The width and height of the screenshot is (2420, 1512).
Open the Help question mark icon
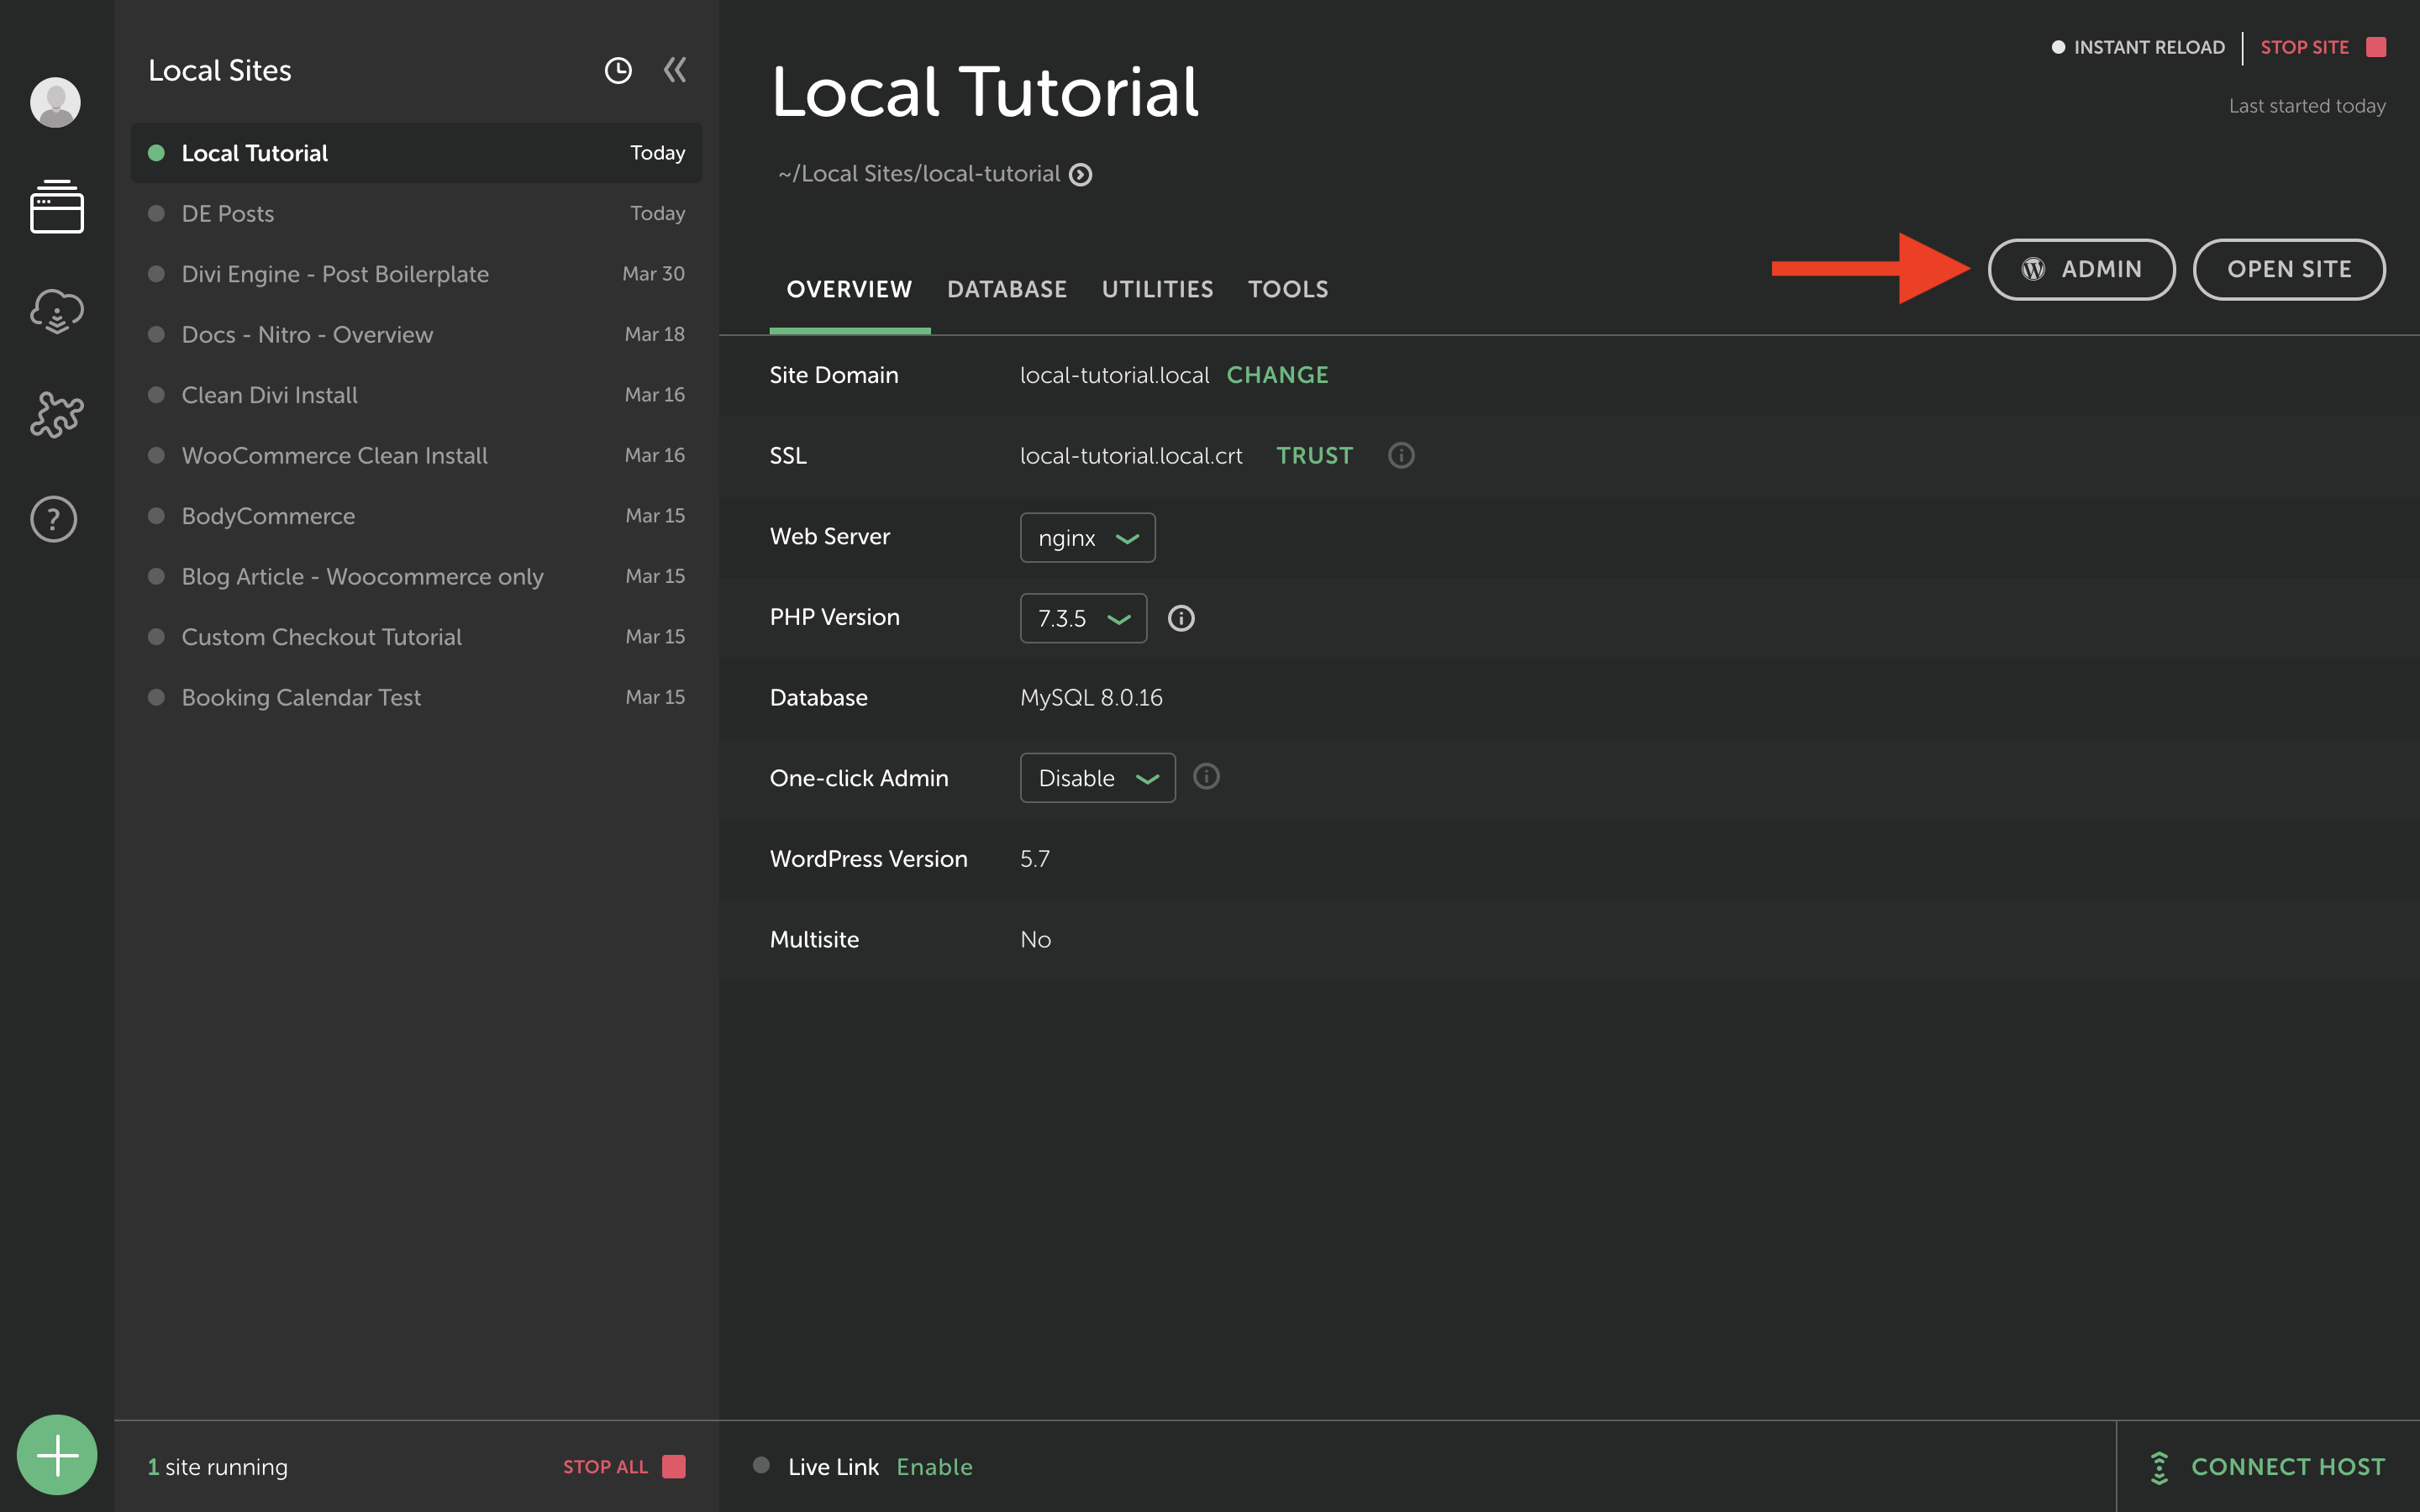[x=54, y=519]
